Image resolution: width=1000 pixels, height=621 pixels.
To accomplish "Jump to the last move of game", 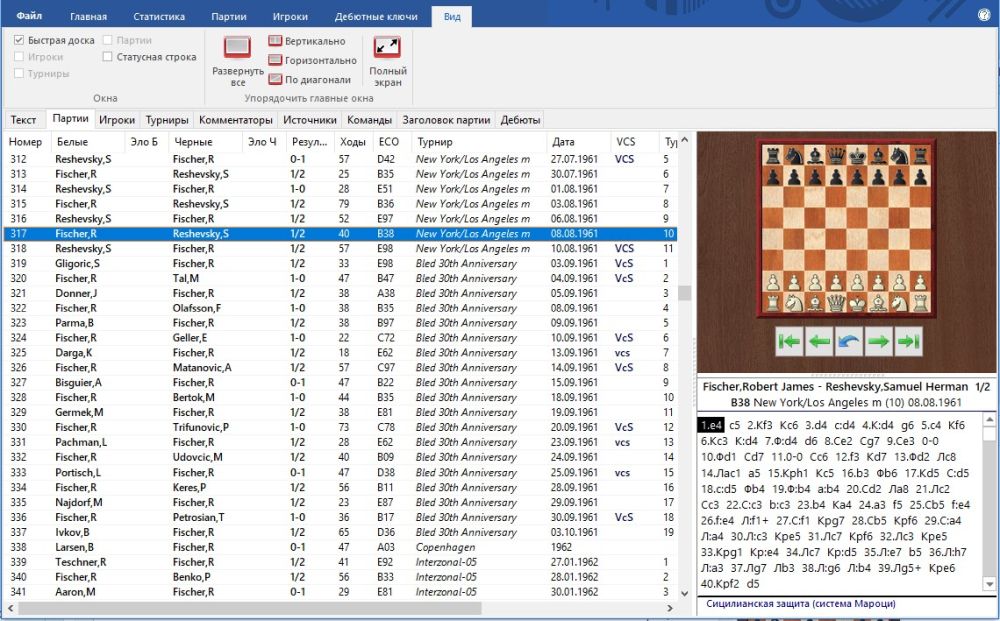I will click(908, 341).
